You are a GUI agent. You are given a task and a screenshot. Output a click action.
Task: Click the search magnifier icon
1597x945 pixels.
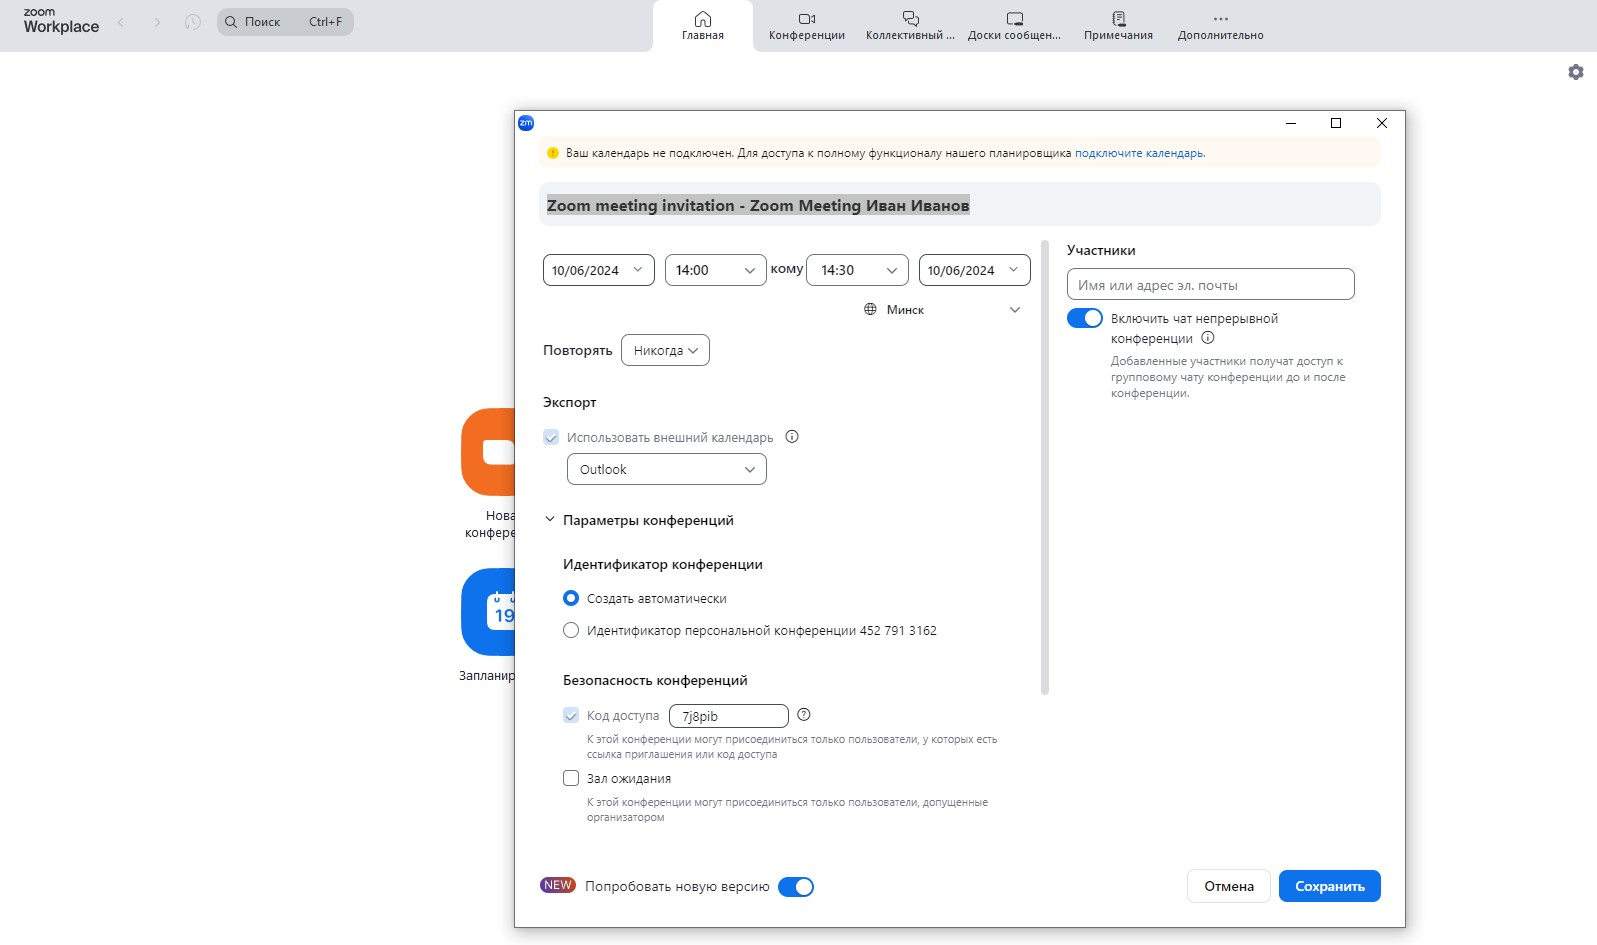(231, 22)
